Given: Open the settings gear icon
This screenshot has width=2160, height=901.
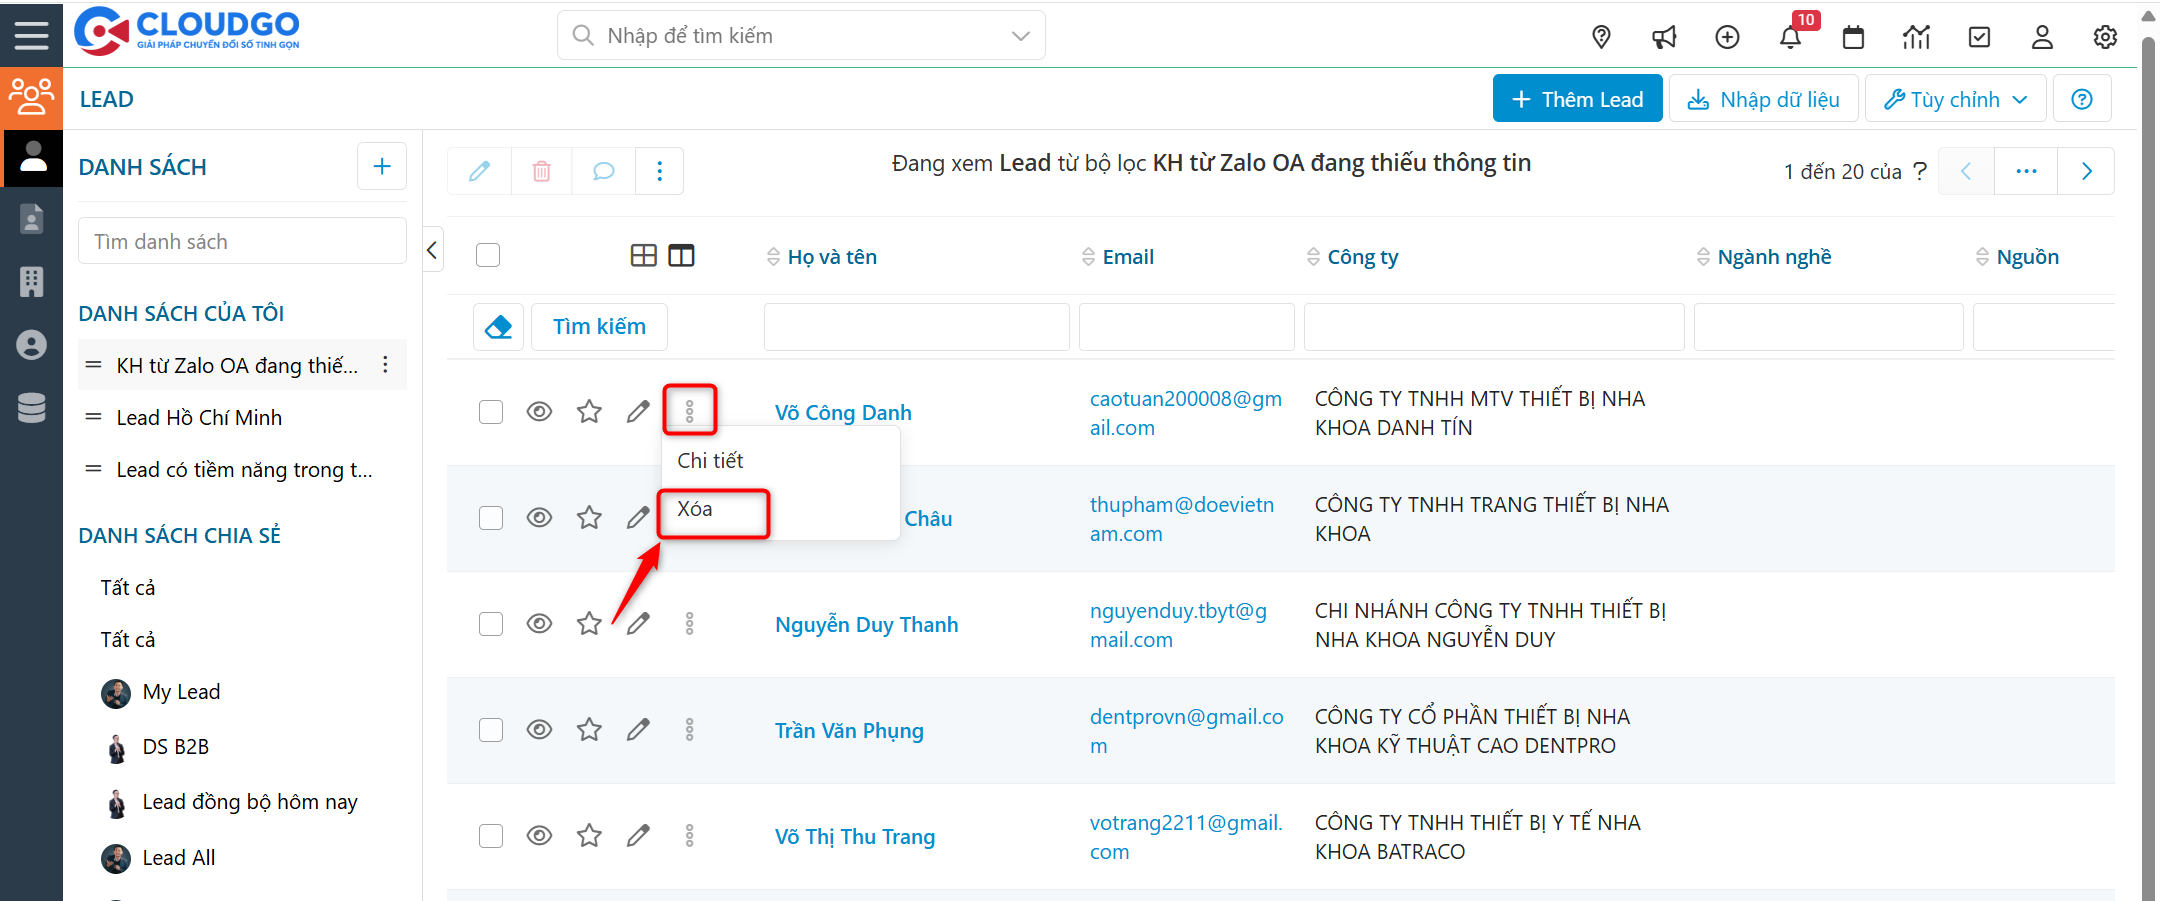Looking at the screenshot, I should 2105,37.
